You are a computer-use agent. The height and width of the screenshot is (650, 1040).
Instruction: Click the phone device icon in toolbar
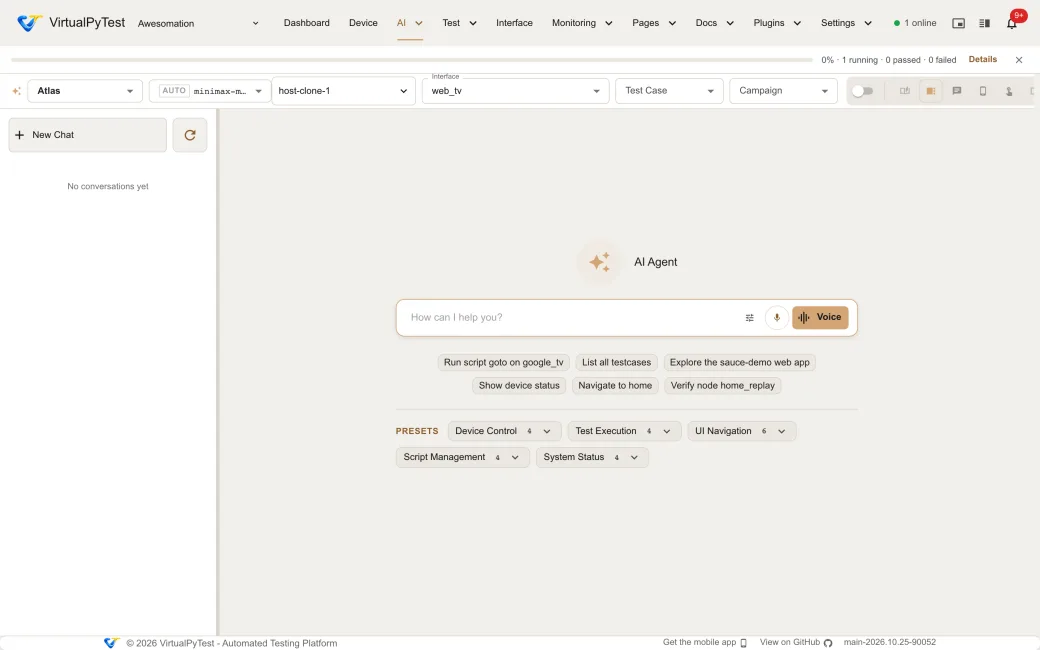click(x=983, y=91)
